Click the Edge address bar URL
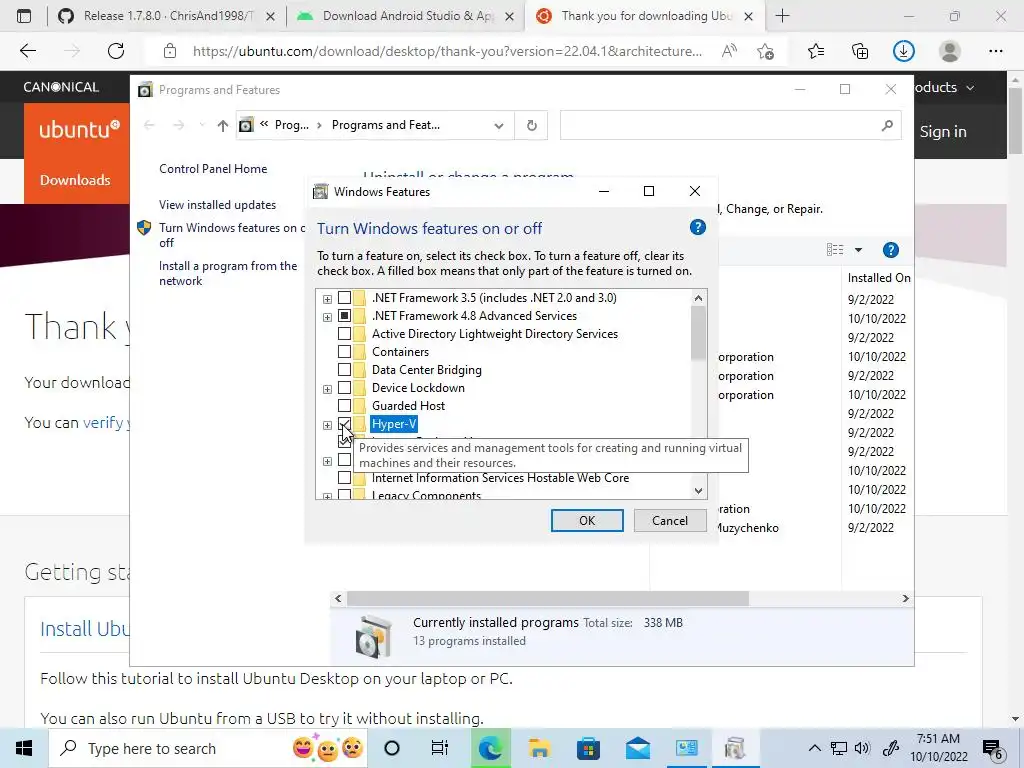This screenshot has width=1024, height=768. [447, 51]
